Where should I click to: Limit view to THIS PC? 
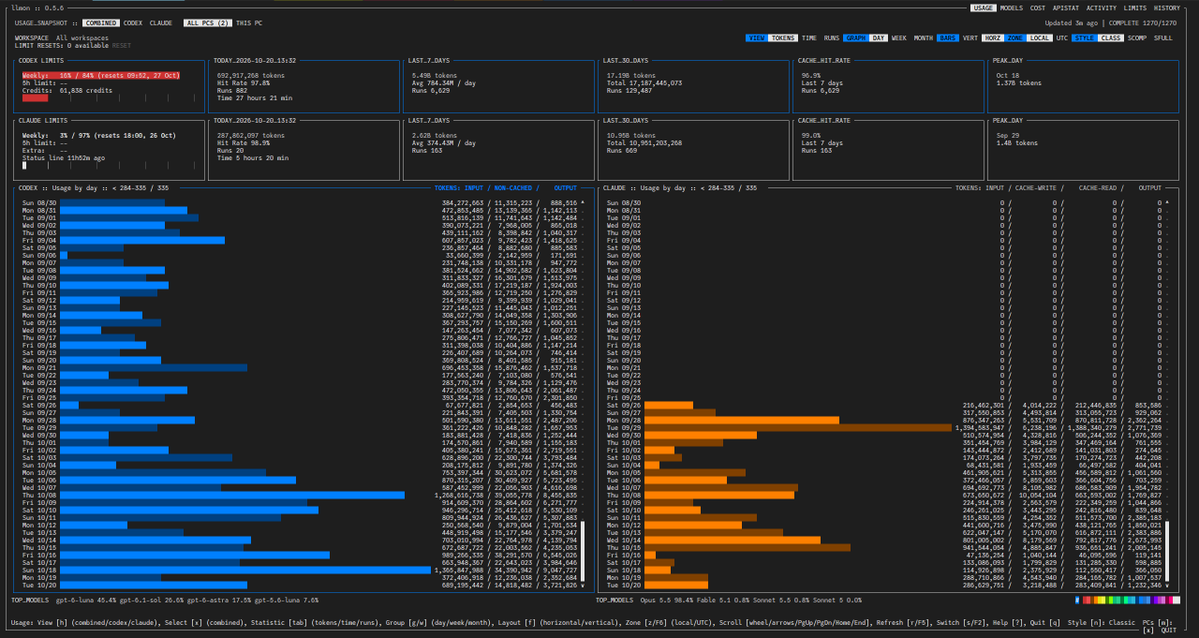(249, 24)
